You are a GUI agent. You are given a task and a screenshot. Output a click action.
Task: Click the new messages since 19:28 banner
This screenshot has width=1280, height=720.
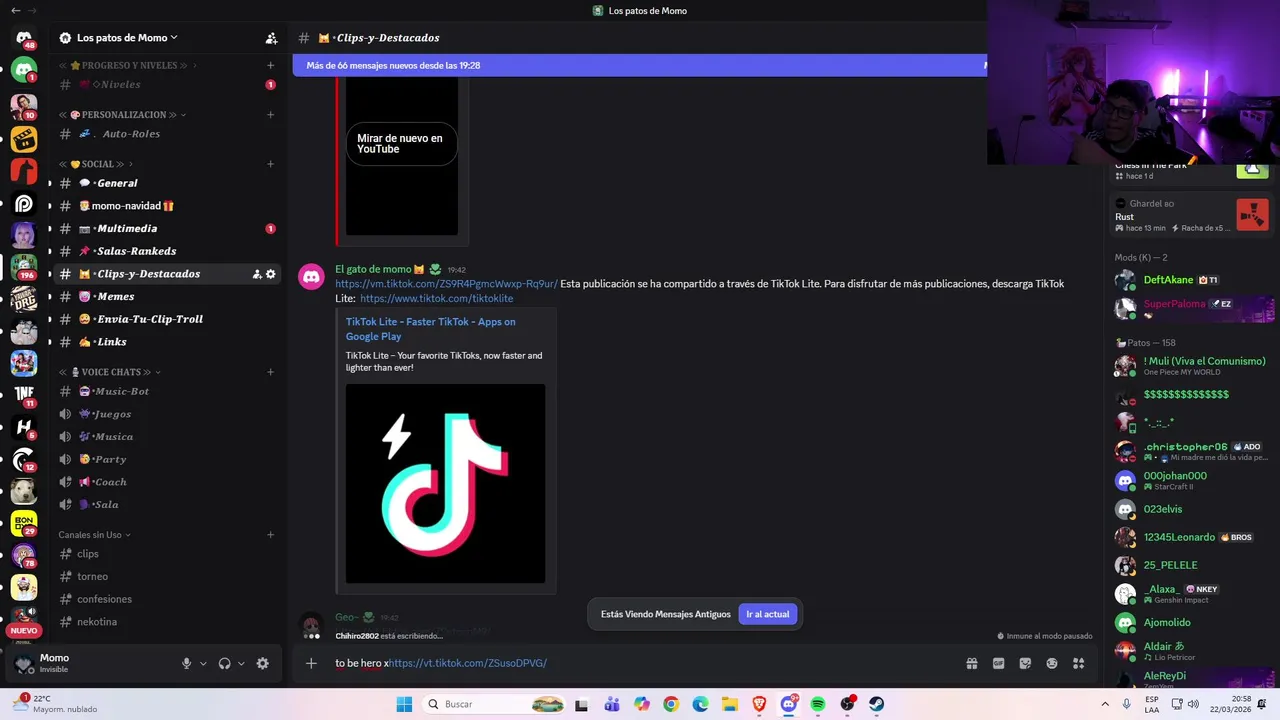(640, 65)
